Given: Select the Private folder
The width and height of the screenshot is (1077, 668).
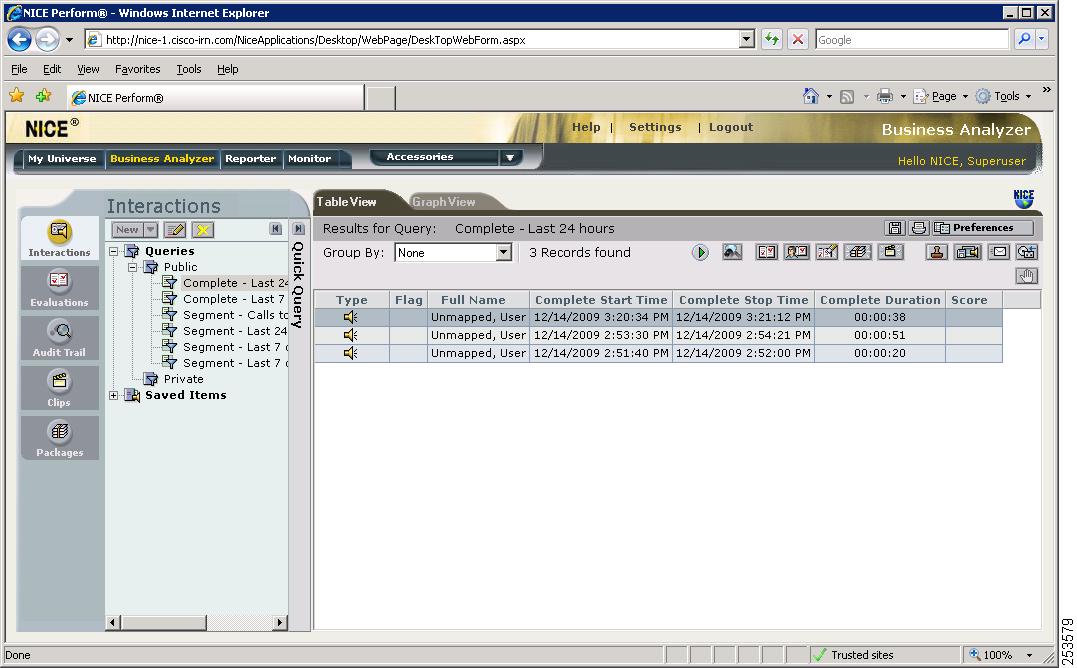Looking at the screenshot, I should coord(183,379).
